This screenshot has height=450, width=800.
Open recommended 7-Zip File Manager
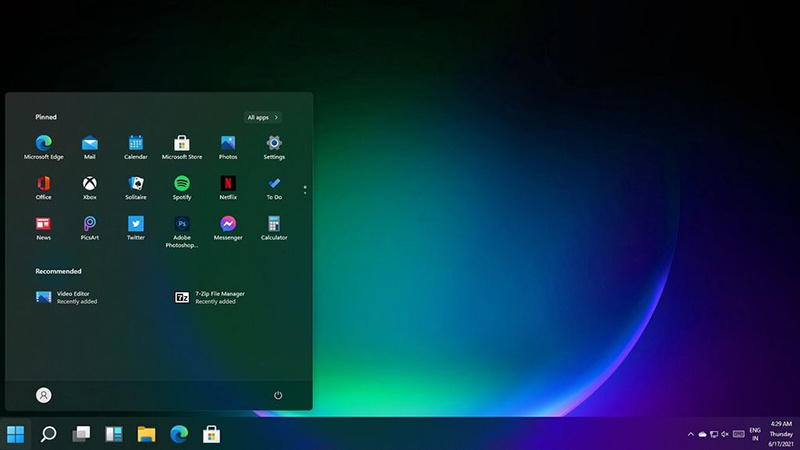pyautogui.click(x=210, y=297)
